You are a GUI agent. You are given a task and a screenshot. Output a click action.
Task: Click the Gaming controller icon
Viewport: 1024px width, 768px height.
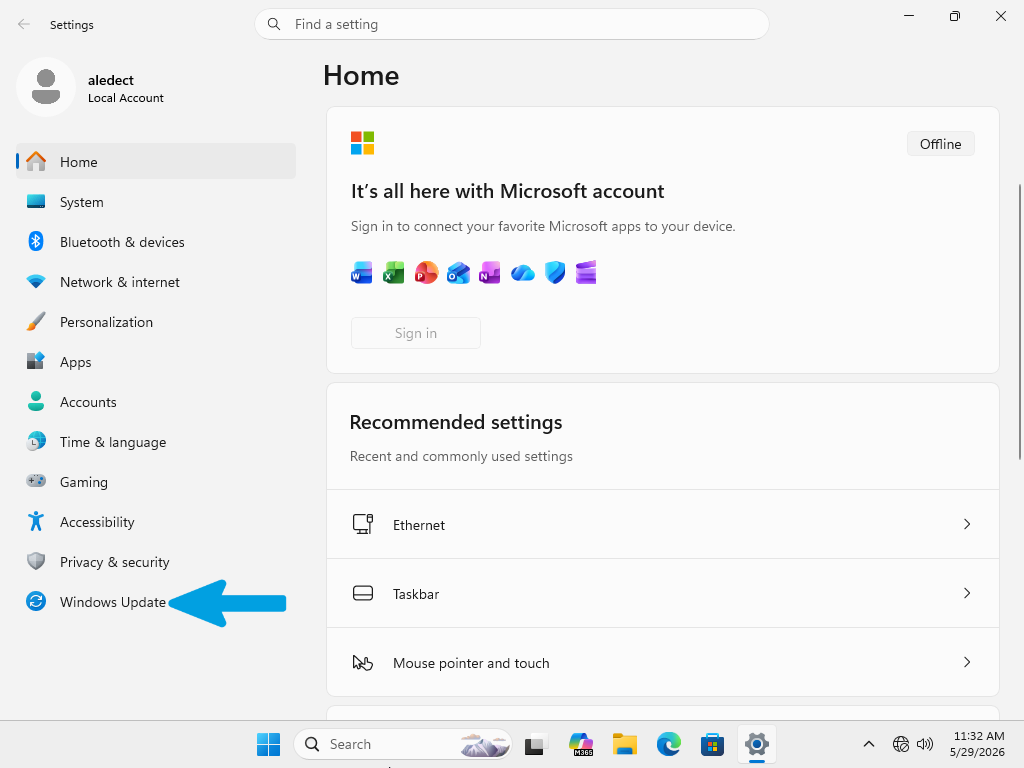[36, 481]
